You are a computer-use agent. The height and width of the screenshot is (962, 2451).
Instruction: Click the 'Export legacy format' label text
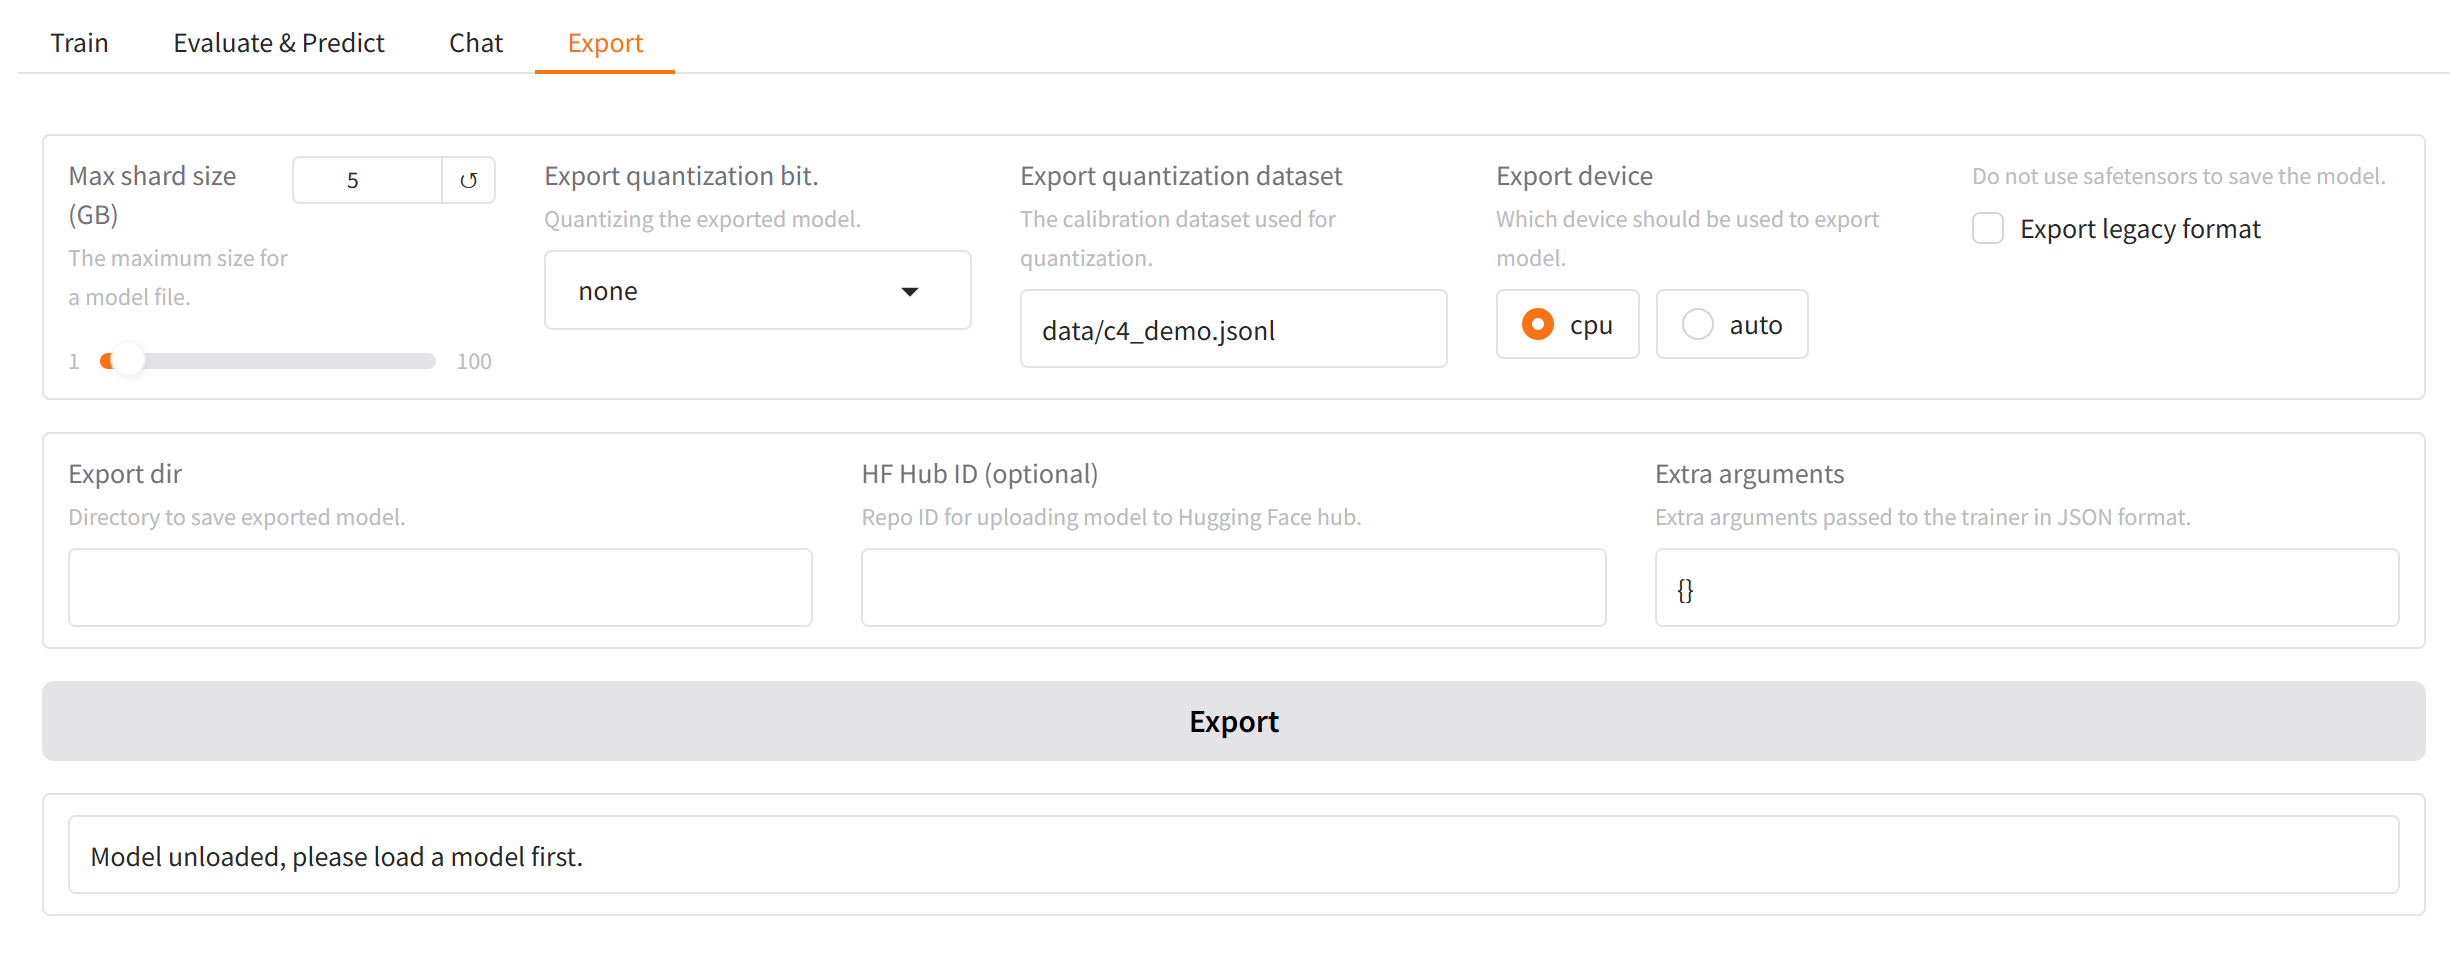2139,229
